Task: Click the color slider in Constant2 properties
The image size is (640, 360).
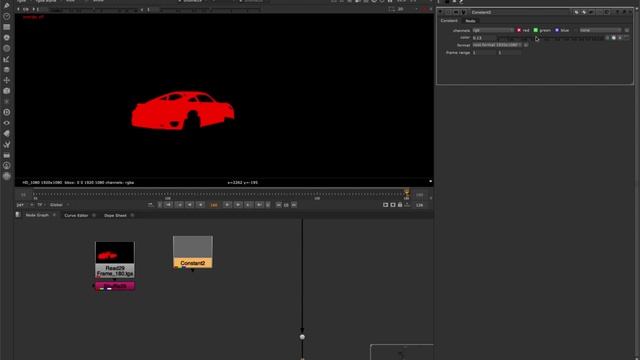Action: point(550,38)
